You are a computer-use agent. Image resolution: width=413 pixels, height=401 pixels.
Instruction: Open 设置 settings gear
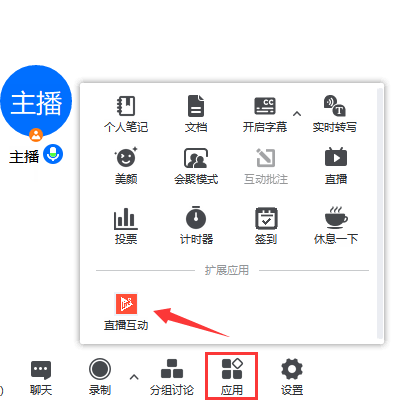tap(292, 378)
